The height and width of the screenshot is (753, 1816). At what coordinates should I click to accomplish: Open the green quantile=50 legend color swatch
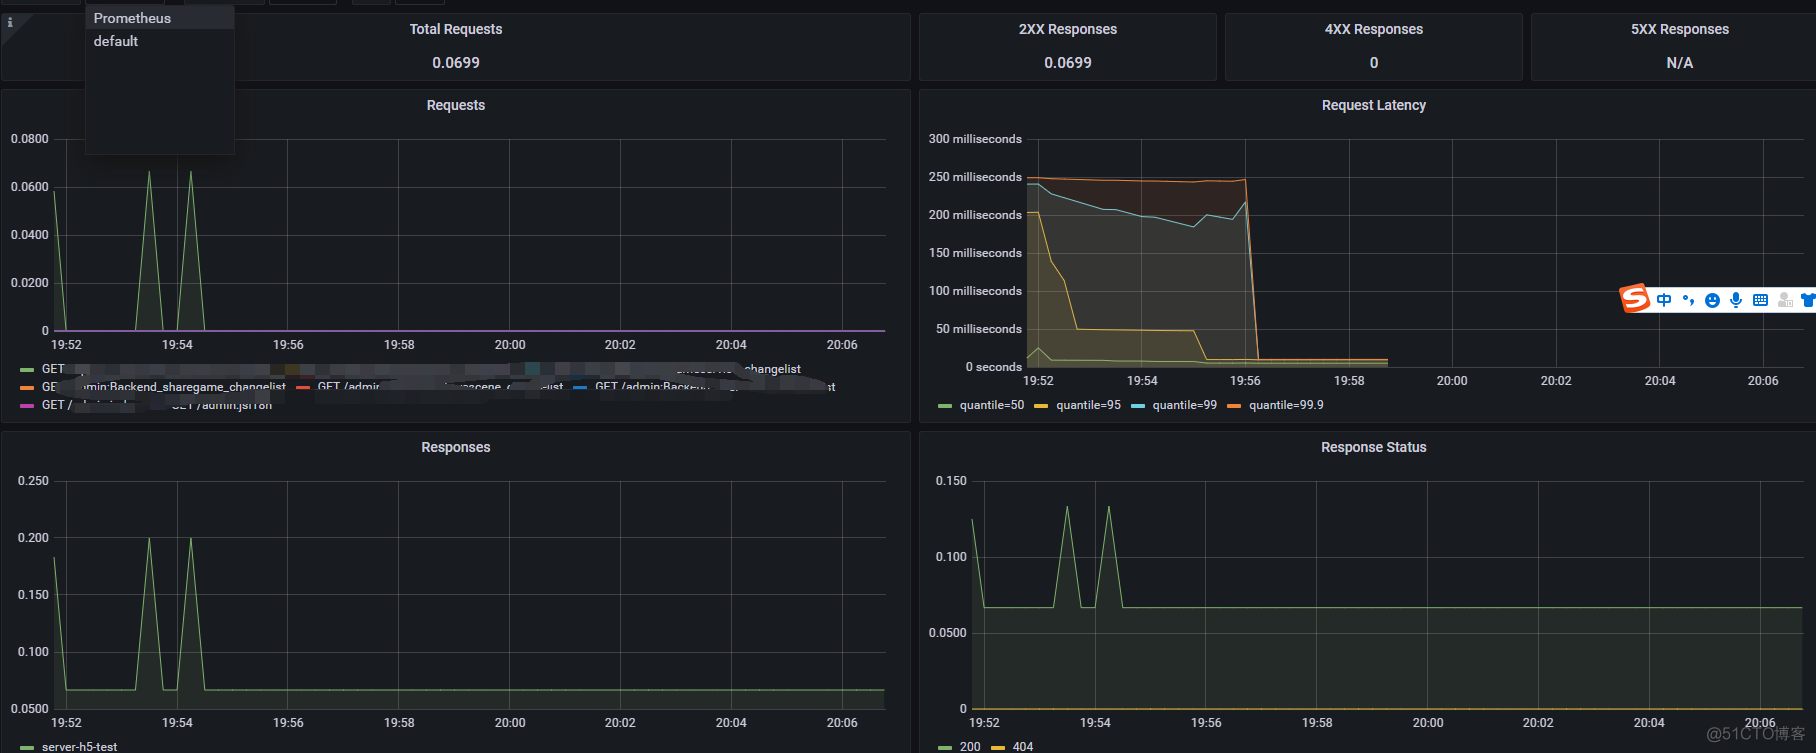[945, 406]
